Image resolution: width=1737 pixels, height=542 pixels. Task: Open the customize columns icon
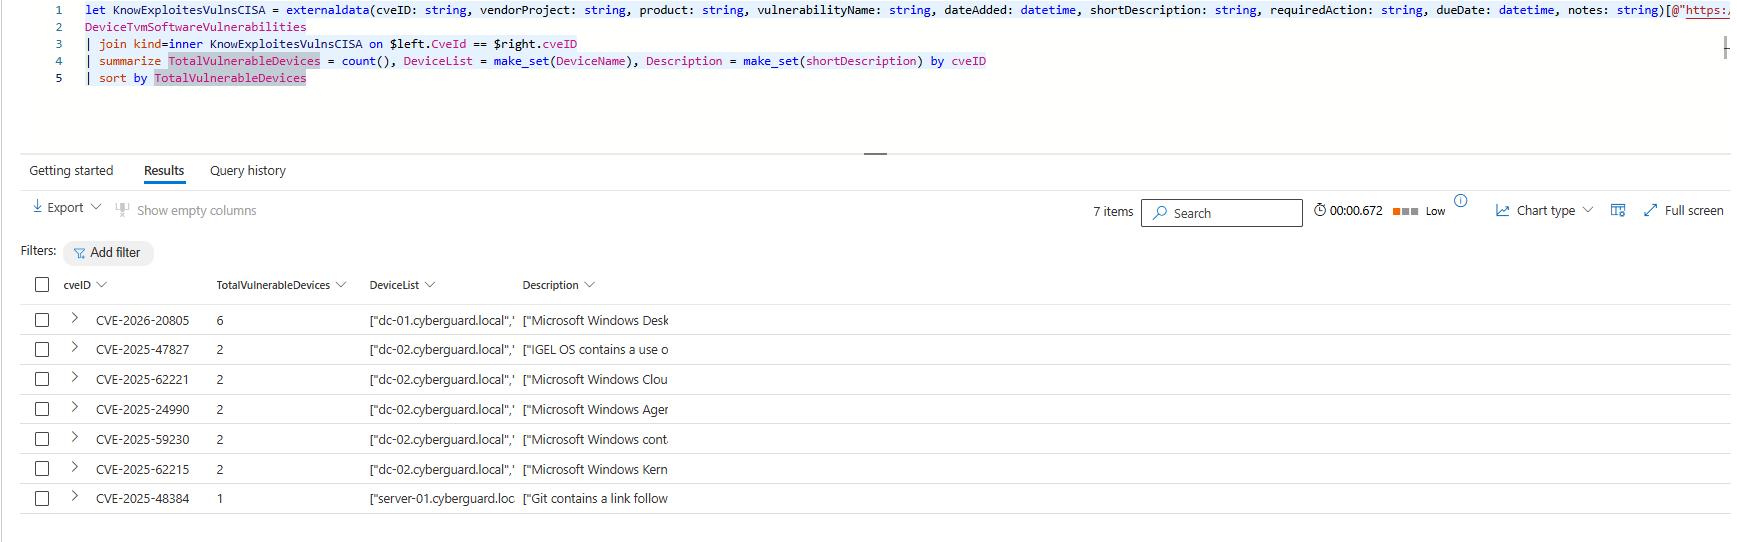click(1618, 210)
